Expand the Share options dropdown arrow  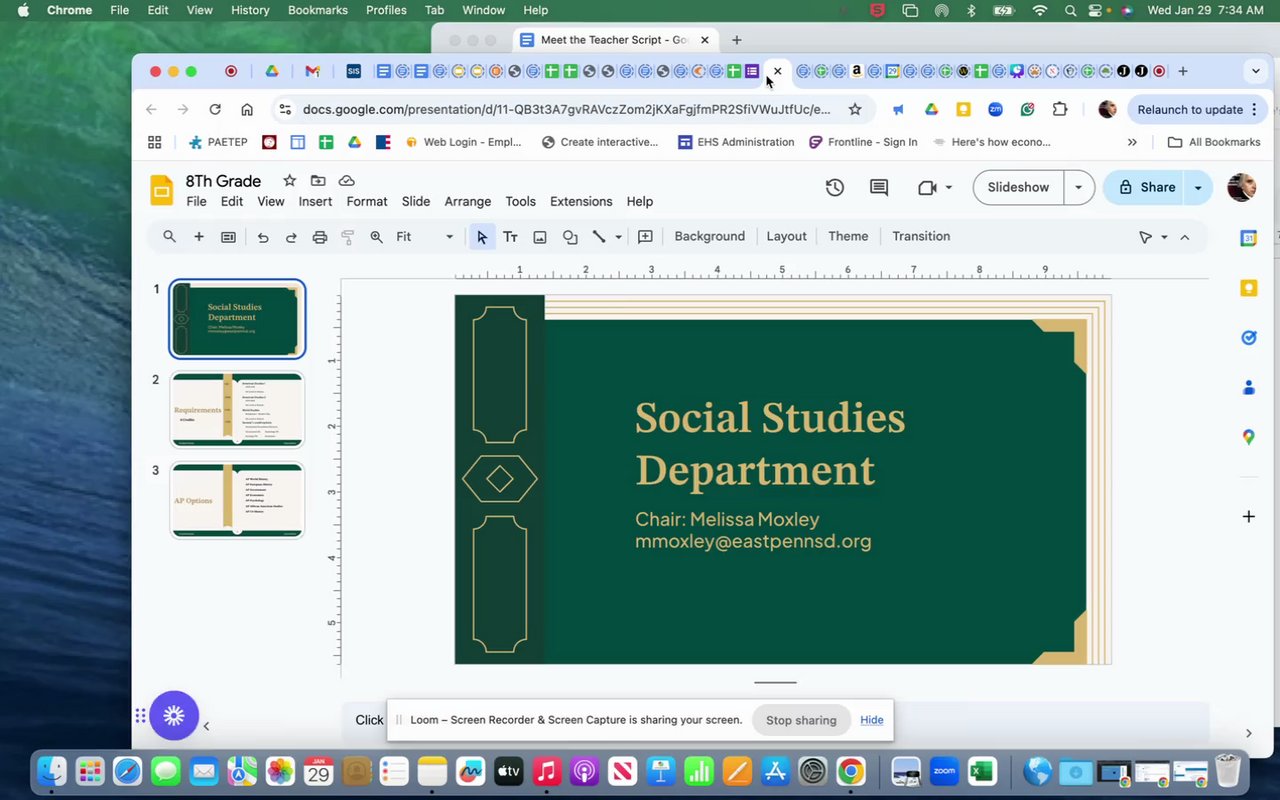point(1198,187)
